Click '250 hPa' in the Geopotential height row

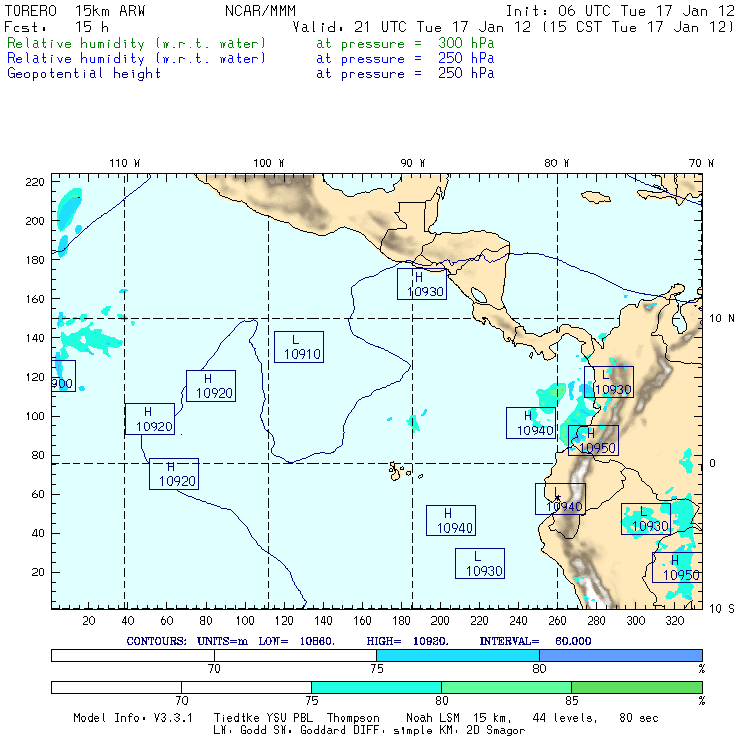click(466, 73)
